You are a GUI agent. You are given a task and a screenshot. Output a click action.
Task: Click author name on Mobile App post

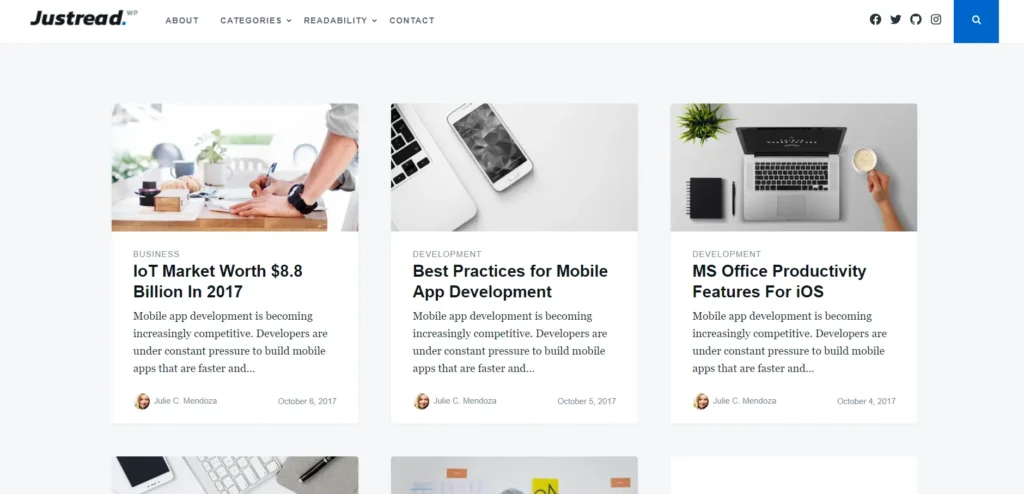pyautogui.click(x=464, y=401)
